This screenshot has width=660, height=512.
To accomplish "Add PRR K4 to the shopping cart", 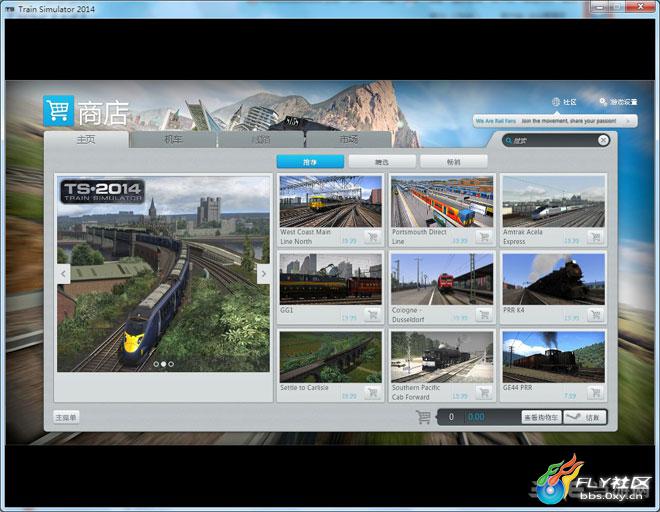I will coord(596,315).
